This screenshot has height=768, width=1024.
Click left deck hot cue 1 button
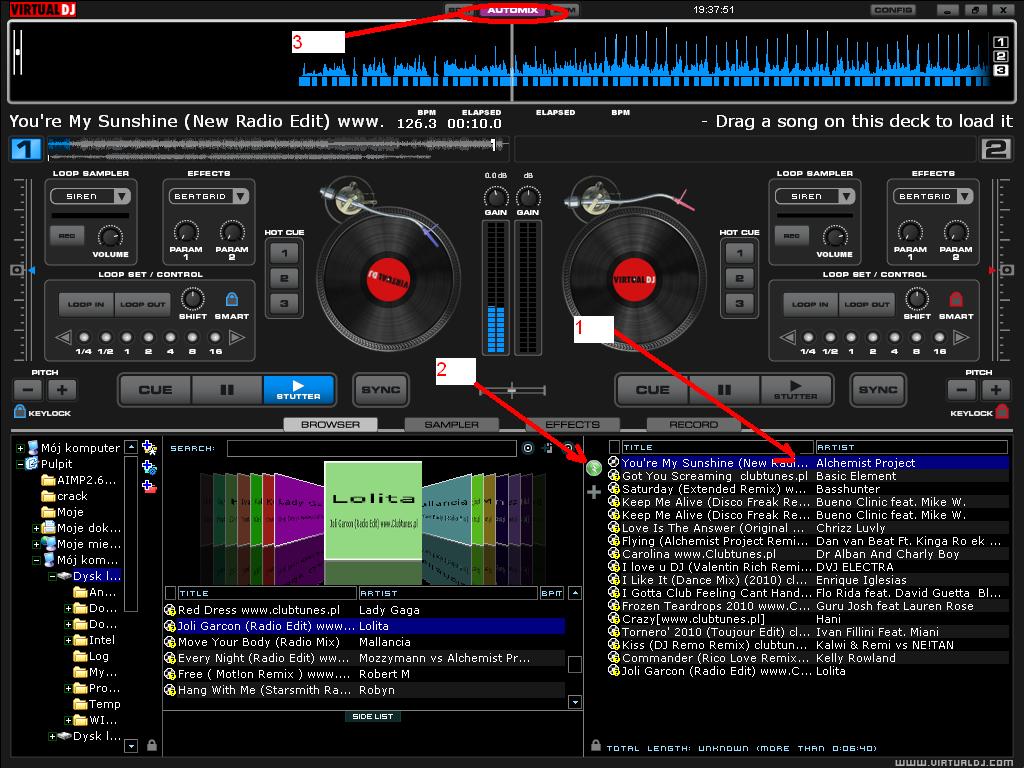tap(284, 253)
